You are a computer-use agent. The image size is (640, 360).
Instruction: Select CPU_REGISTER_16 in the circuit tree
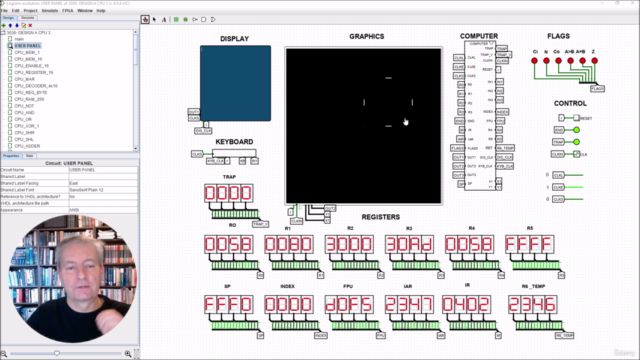coord(34,72)
